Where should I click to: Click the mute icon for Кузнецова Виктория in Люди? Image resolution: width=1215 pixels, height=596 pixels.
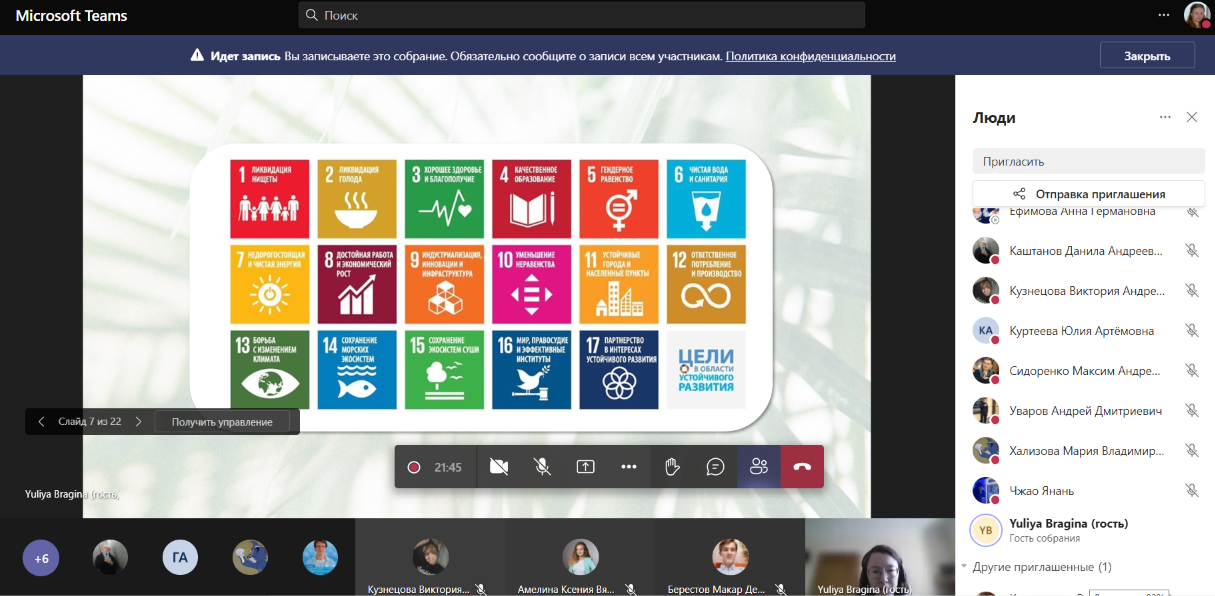1192,290
